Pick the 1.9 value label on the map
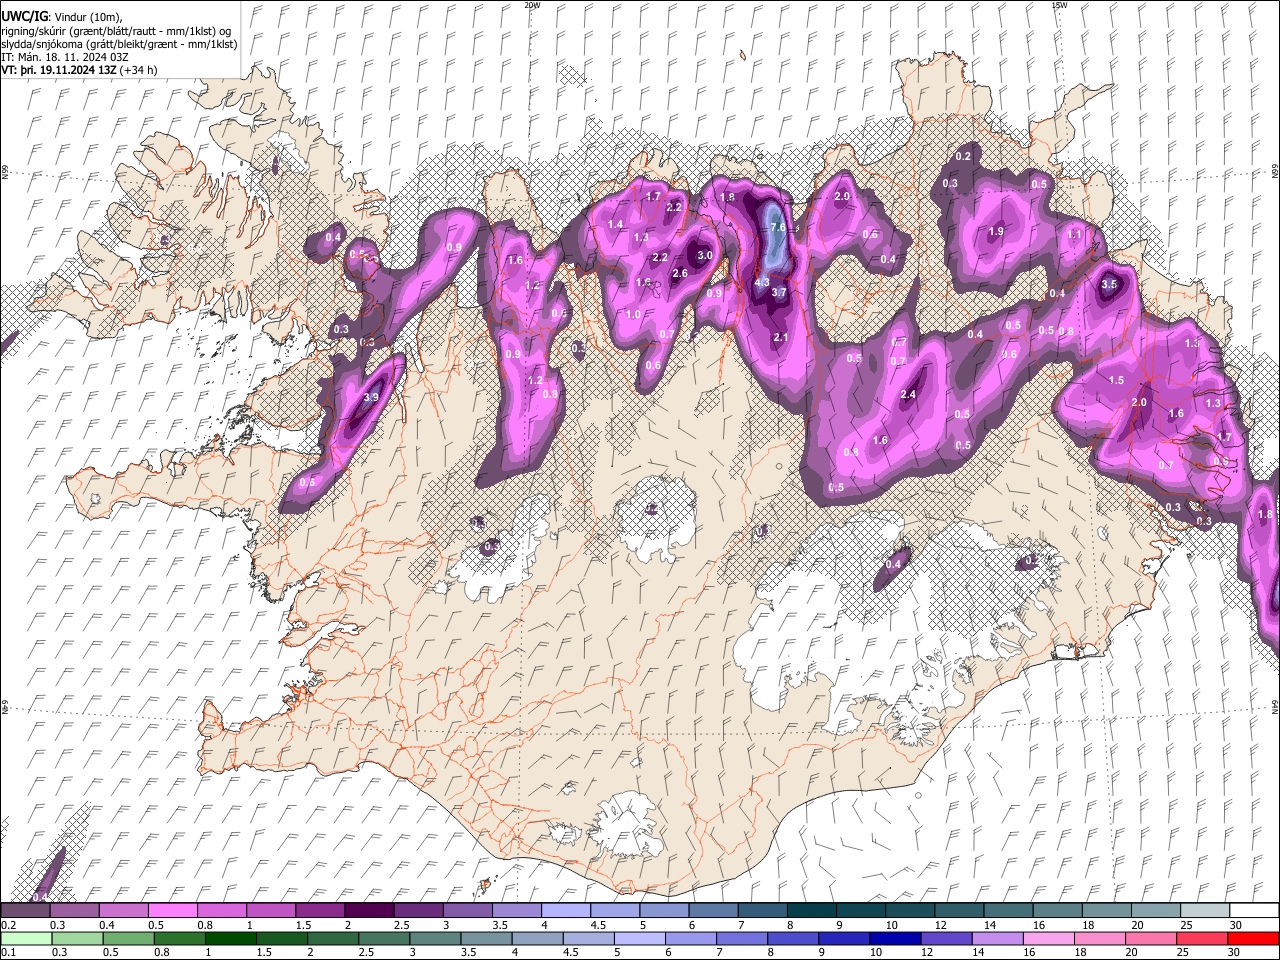Viewport: 1280px width, 960px height. (996, 231)
